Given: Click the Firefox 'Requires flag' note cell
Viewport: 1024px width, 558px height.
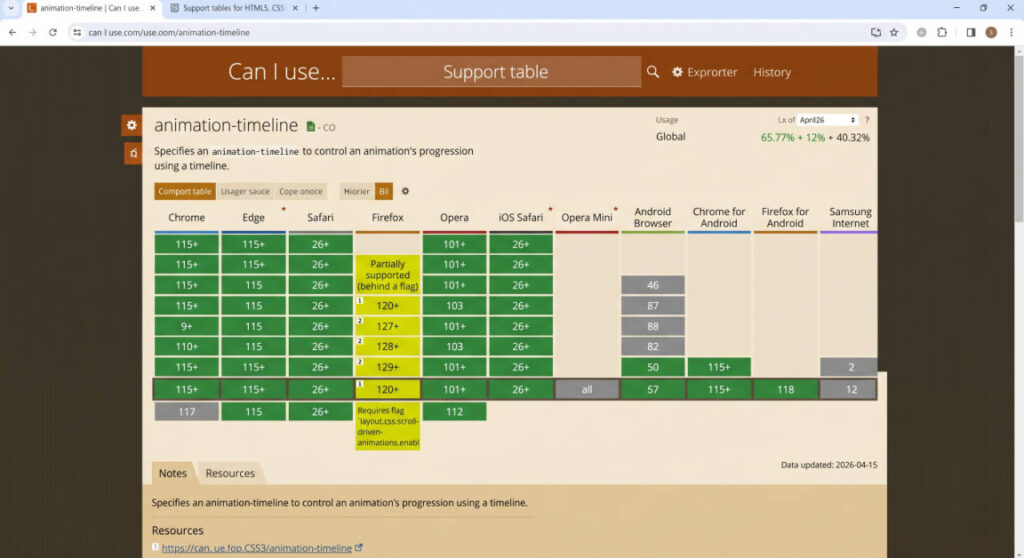Looking at the screenshot, I should pos(387,426).
